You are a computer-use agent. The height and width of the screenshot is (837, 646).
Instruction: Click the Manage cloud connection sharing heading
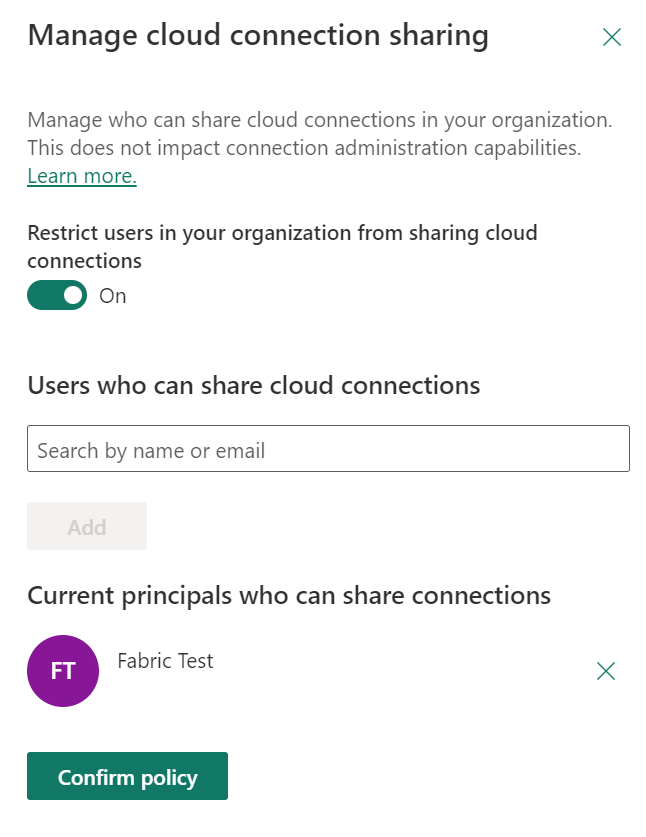pos(258,35)
